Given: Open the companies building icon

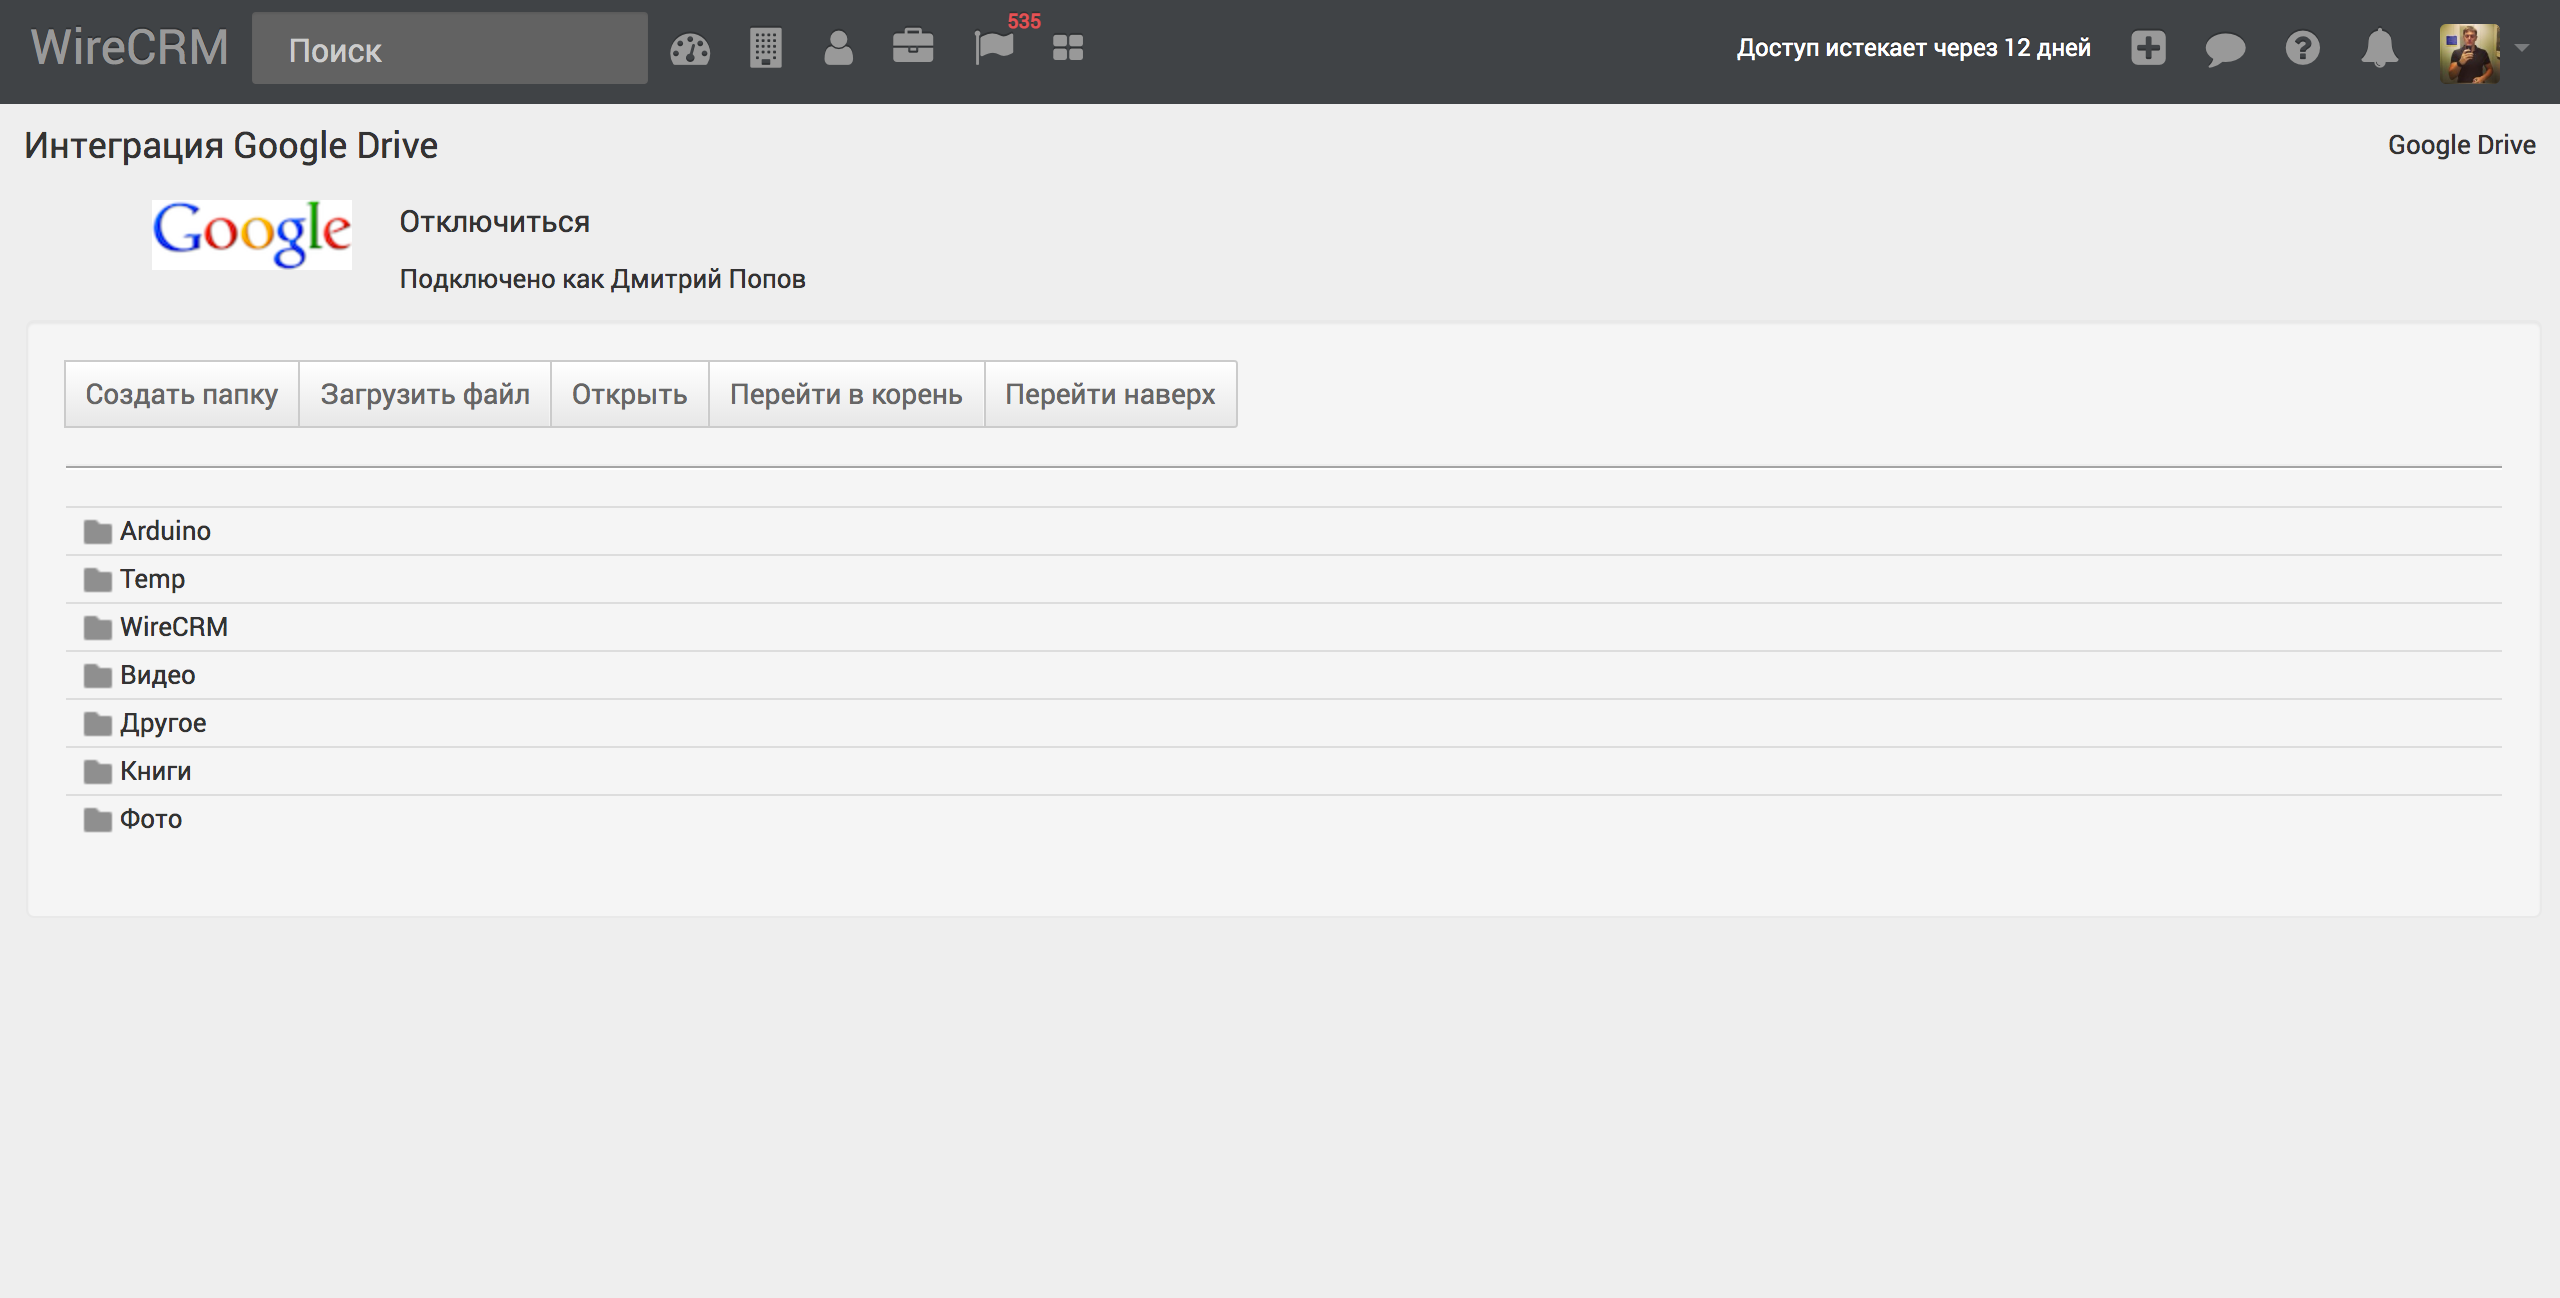Looking at the screenshot, I should 765,48.
